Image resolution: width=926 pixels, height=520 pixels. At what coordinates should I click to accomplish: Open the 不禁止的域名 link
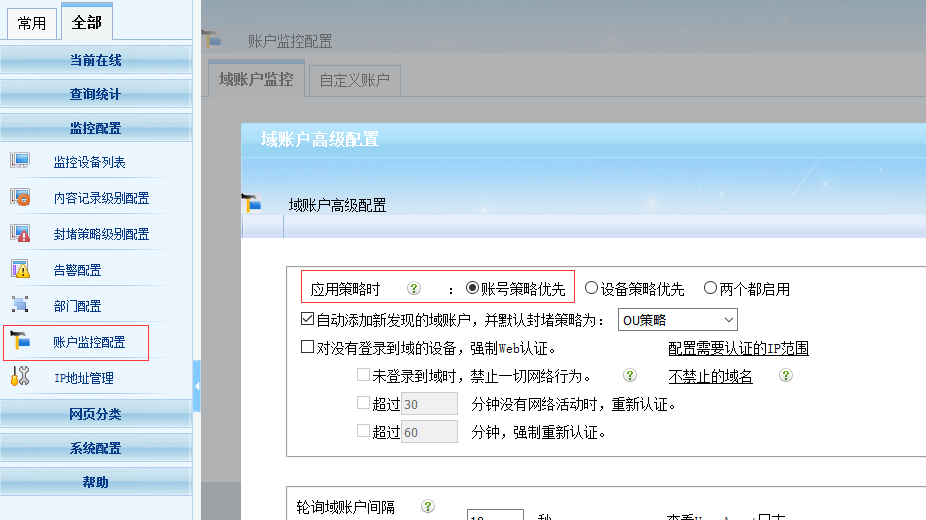click(710, 377)
